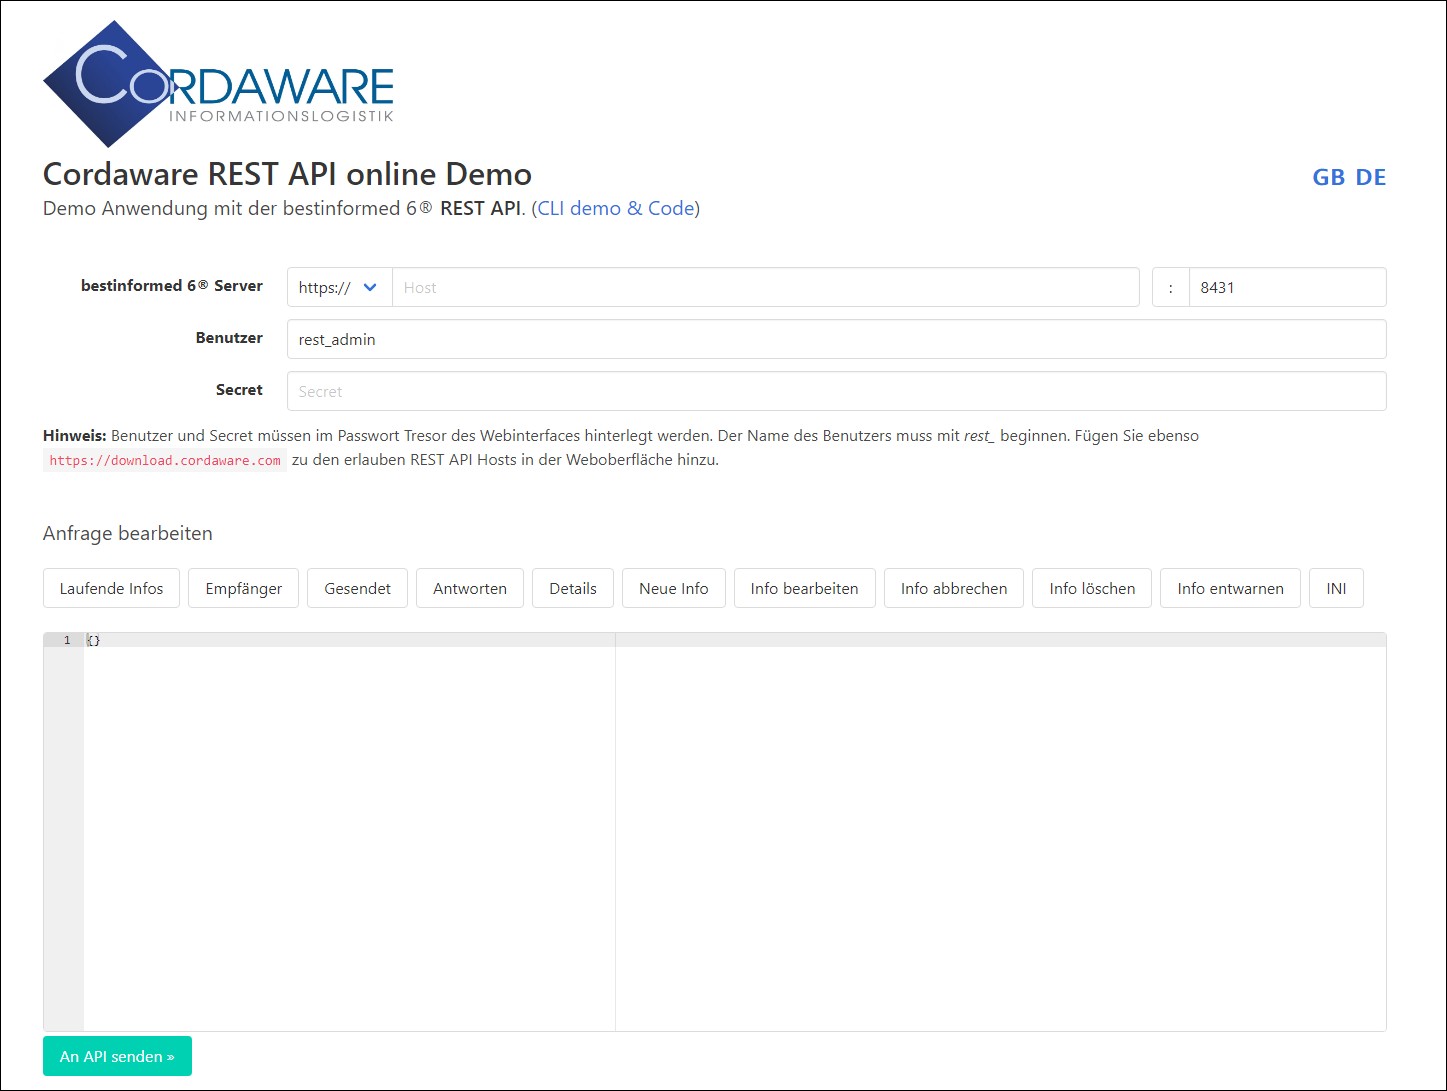Choose the Info entwarnen request template

1230,588
